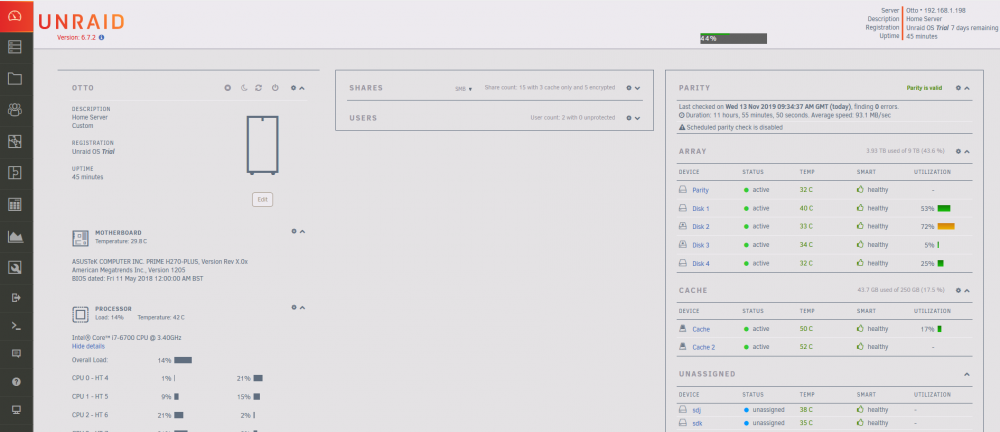Click the motherboard chip icon
Image resolution: width=1000 pixels, height=432 pixels.
pyautogui.click(x=80, y=238)
